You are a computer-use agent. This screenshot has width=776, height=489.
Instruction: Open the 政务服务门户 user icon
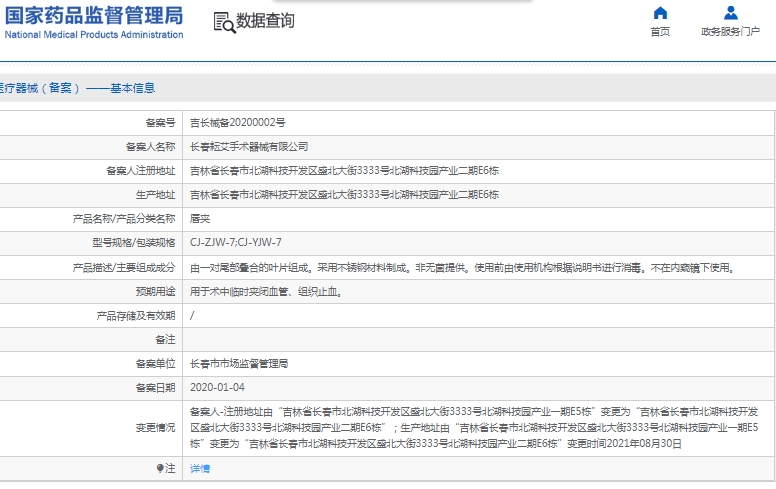(x=730, y=13)
